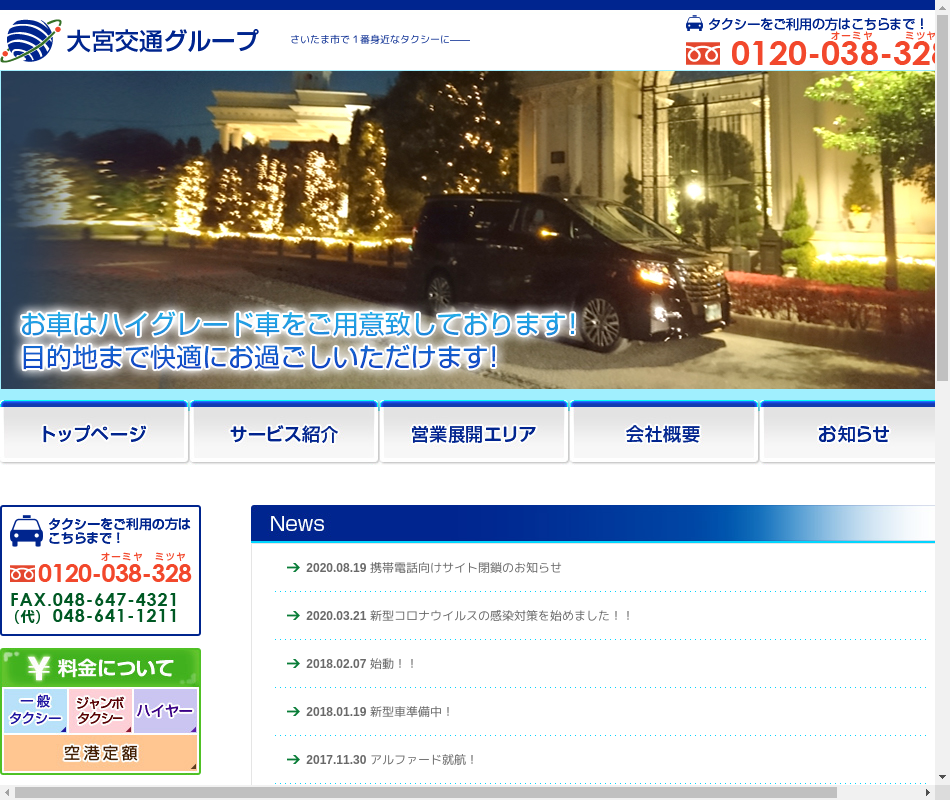Viewport: 950px width, 800px height.
Task: Select the ジャンボタクシー fare button
Action: [x=100, y=711]
